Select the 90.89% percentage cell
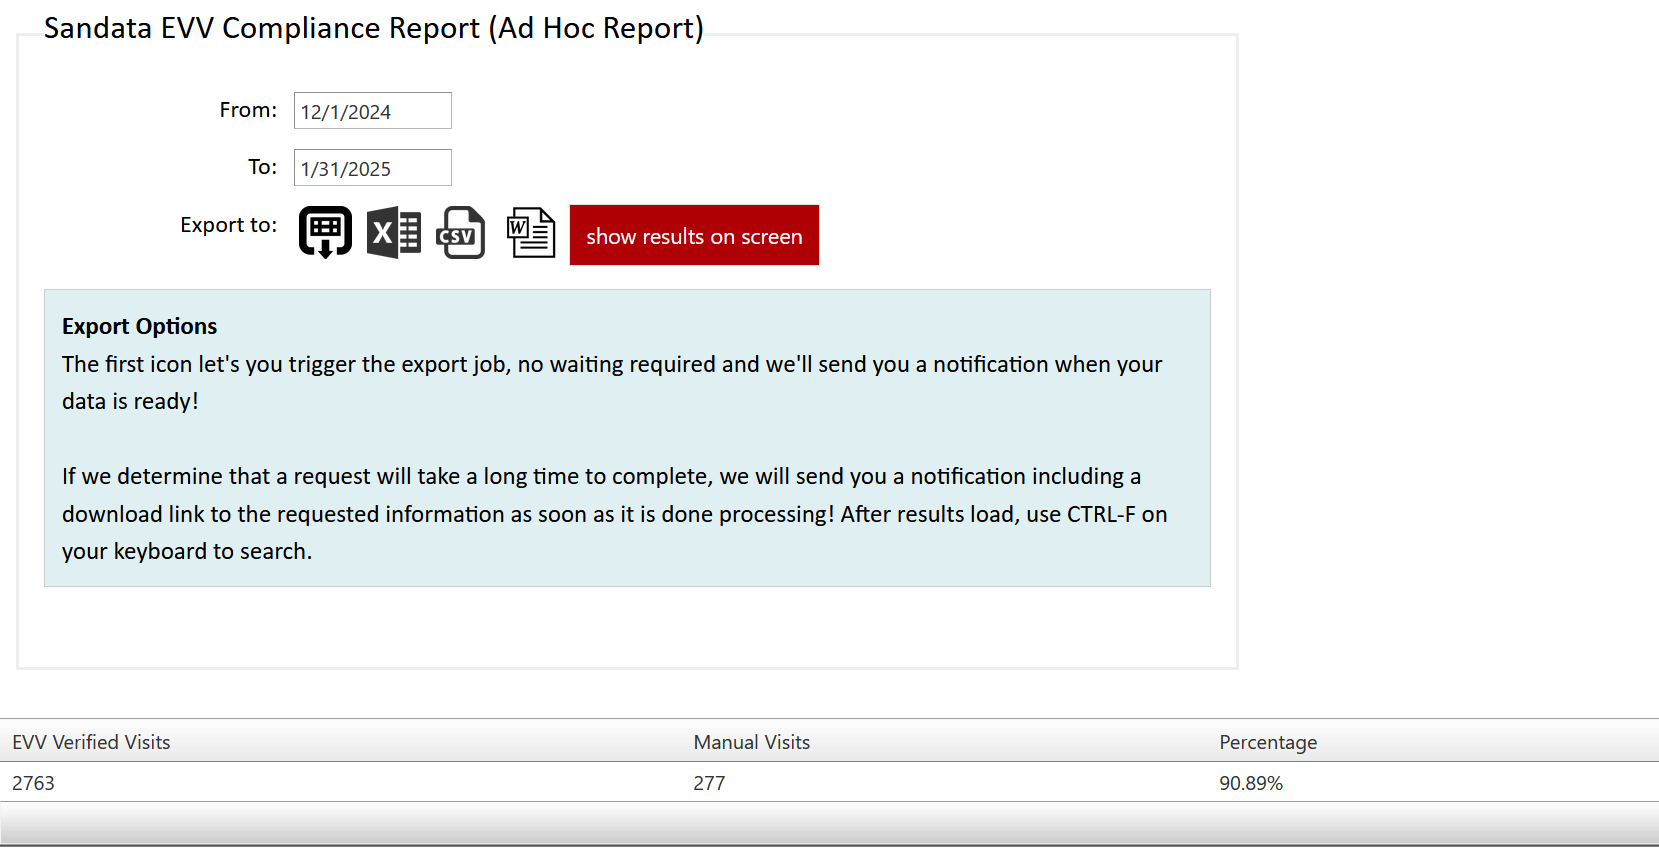1659x850 pixels. (x=1251, y=783)
